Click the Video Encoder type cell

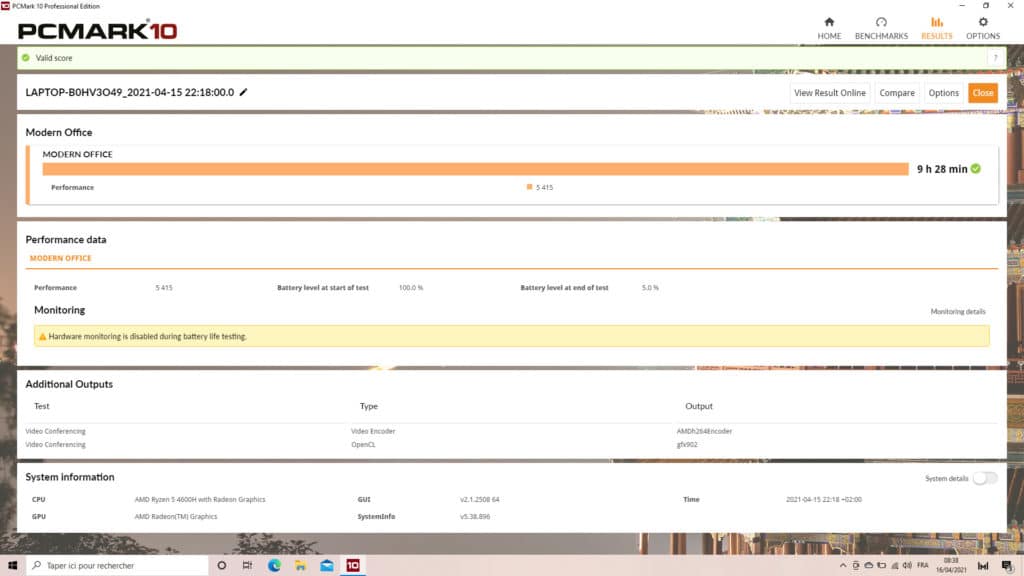pos(373,431)
